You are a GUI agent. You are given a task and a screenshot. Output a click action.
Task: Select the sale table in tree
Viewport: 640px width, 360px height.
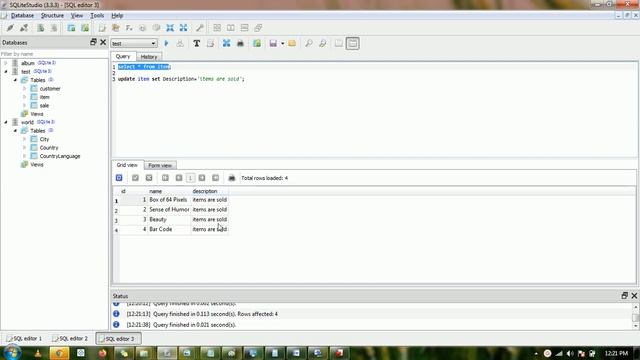coord(44,105)
